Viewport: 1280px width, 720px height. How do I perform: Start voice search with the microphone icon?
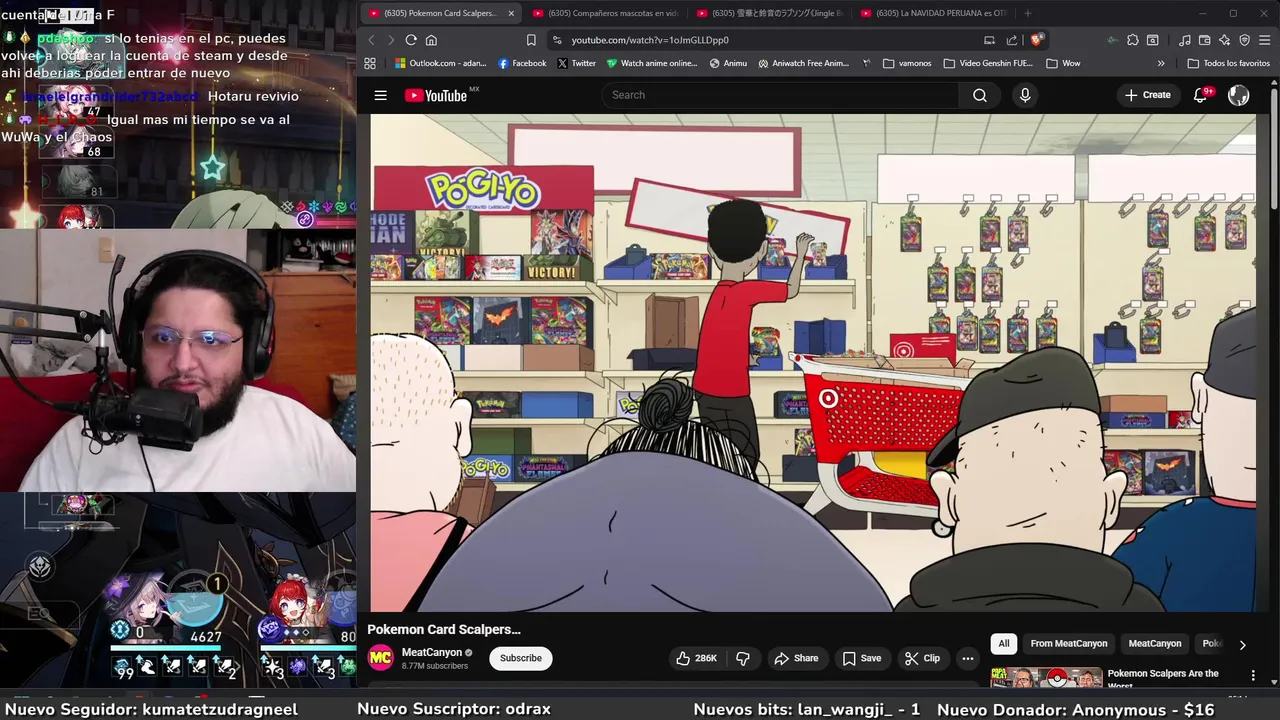click(x=1024, y=95)
